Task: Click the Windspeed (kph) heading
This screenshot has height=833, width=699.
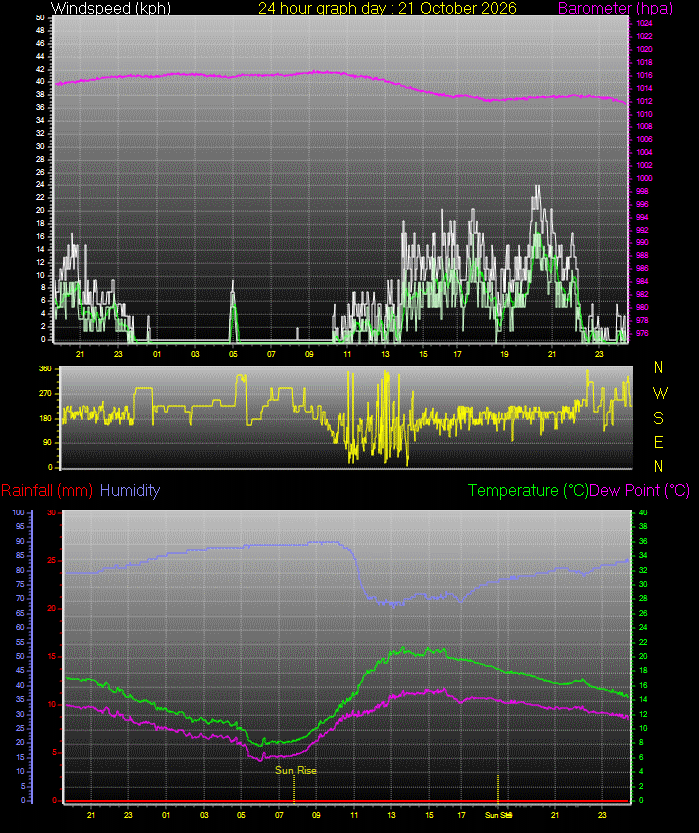Action: [110, 8]
